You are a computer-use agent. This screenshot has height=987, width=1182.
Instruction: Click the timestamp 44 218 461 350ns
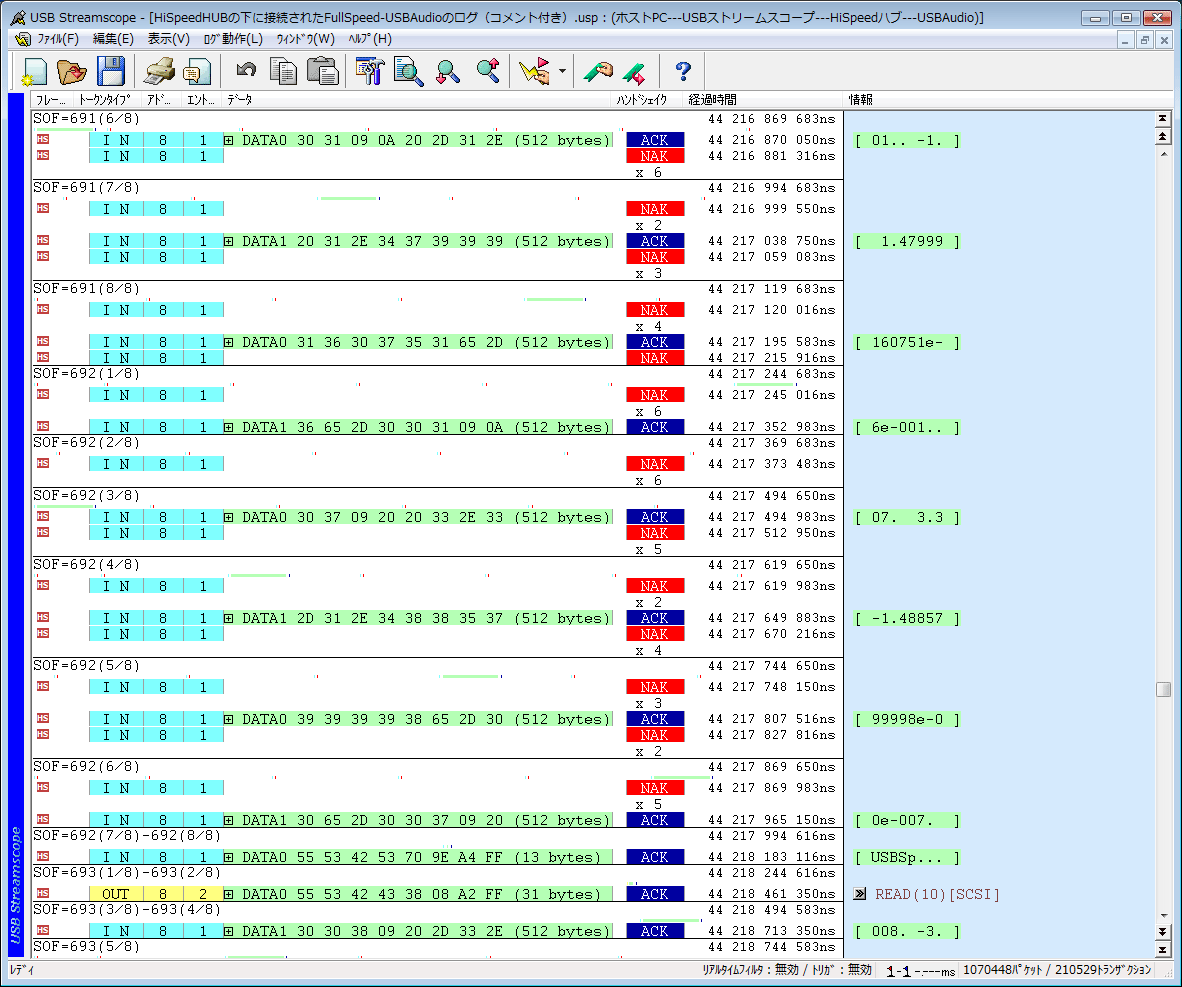pyautogui.click(x=772, y=894)
